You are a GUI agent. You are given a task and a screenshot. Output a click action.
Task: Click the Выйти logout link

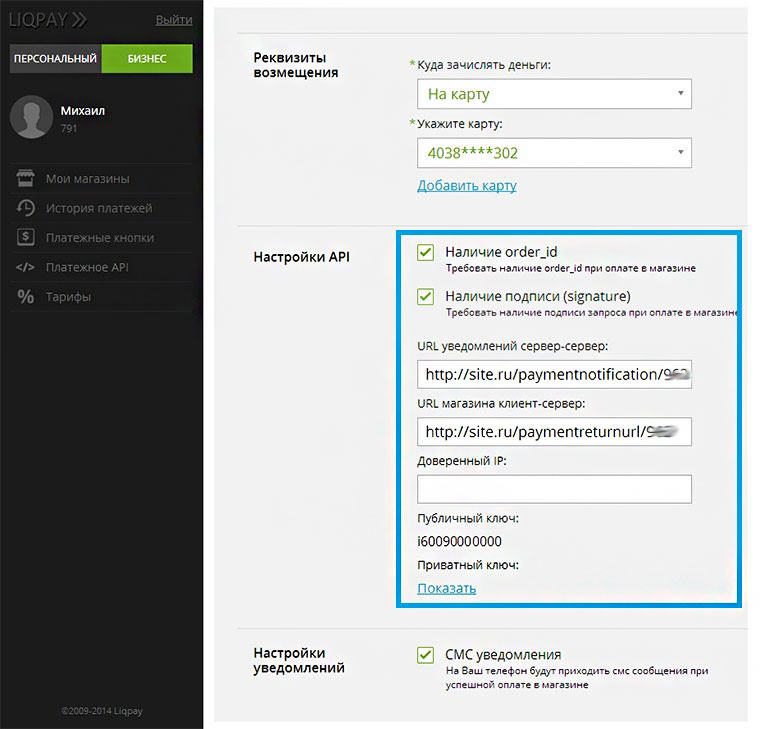pyautogui.click(x=174, y=20)
